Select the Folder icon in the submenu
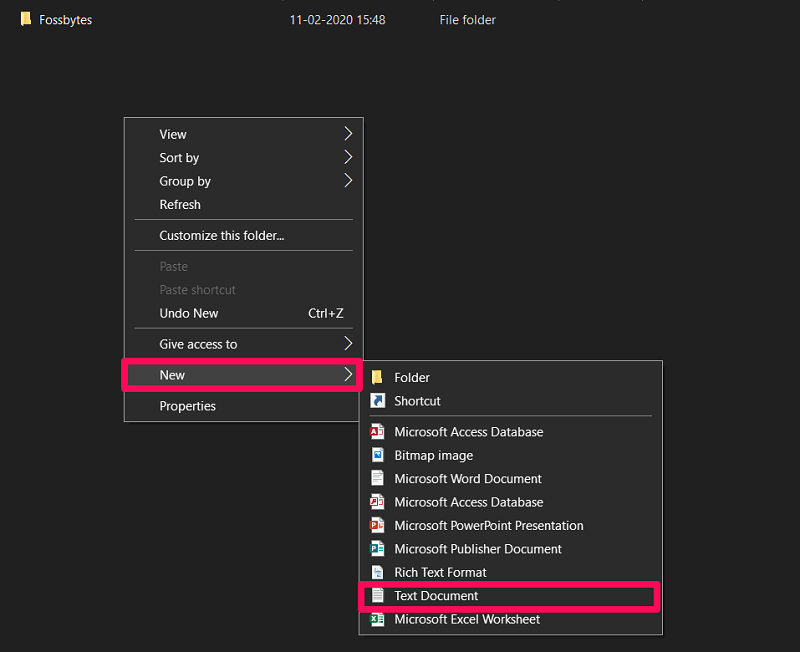The image size is (800, 652). (378, 377)
